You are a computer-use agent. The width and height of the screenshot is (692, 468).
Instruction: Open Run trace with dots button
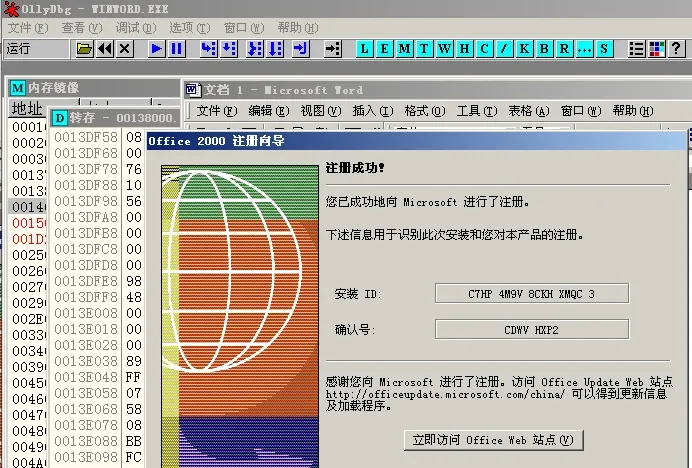click(584, 49)
